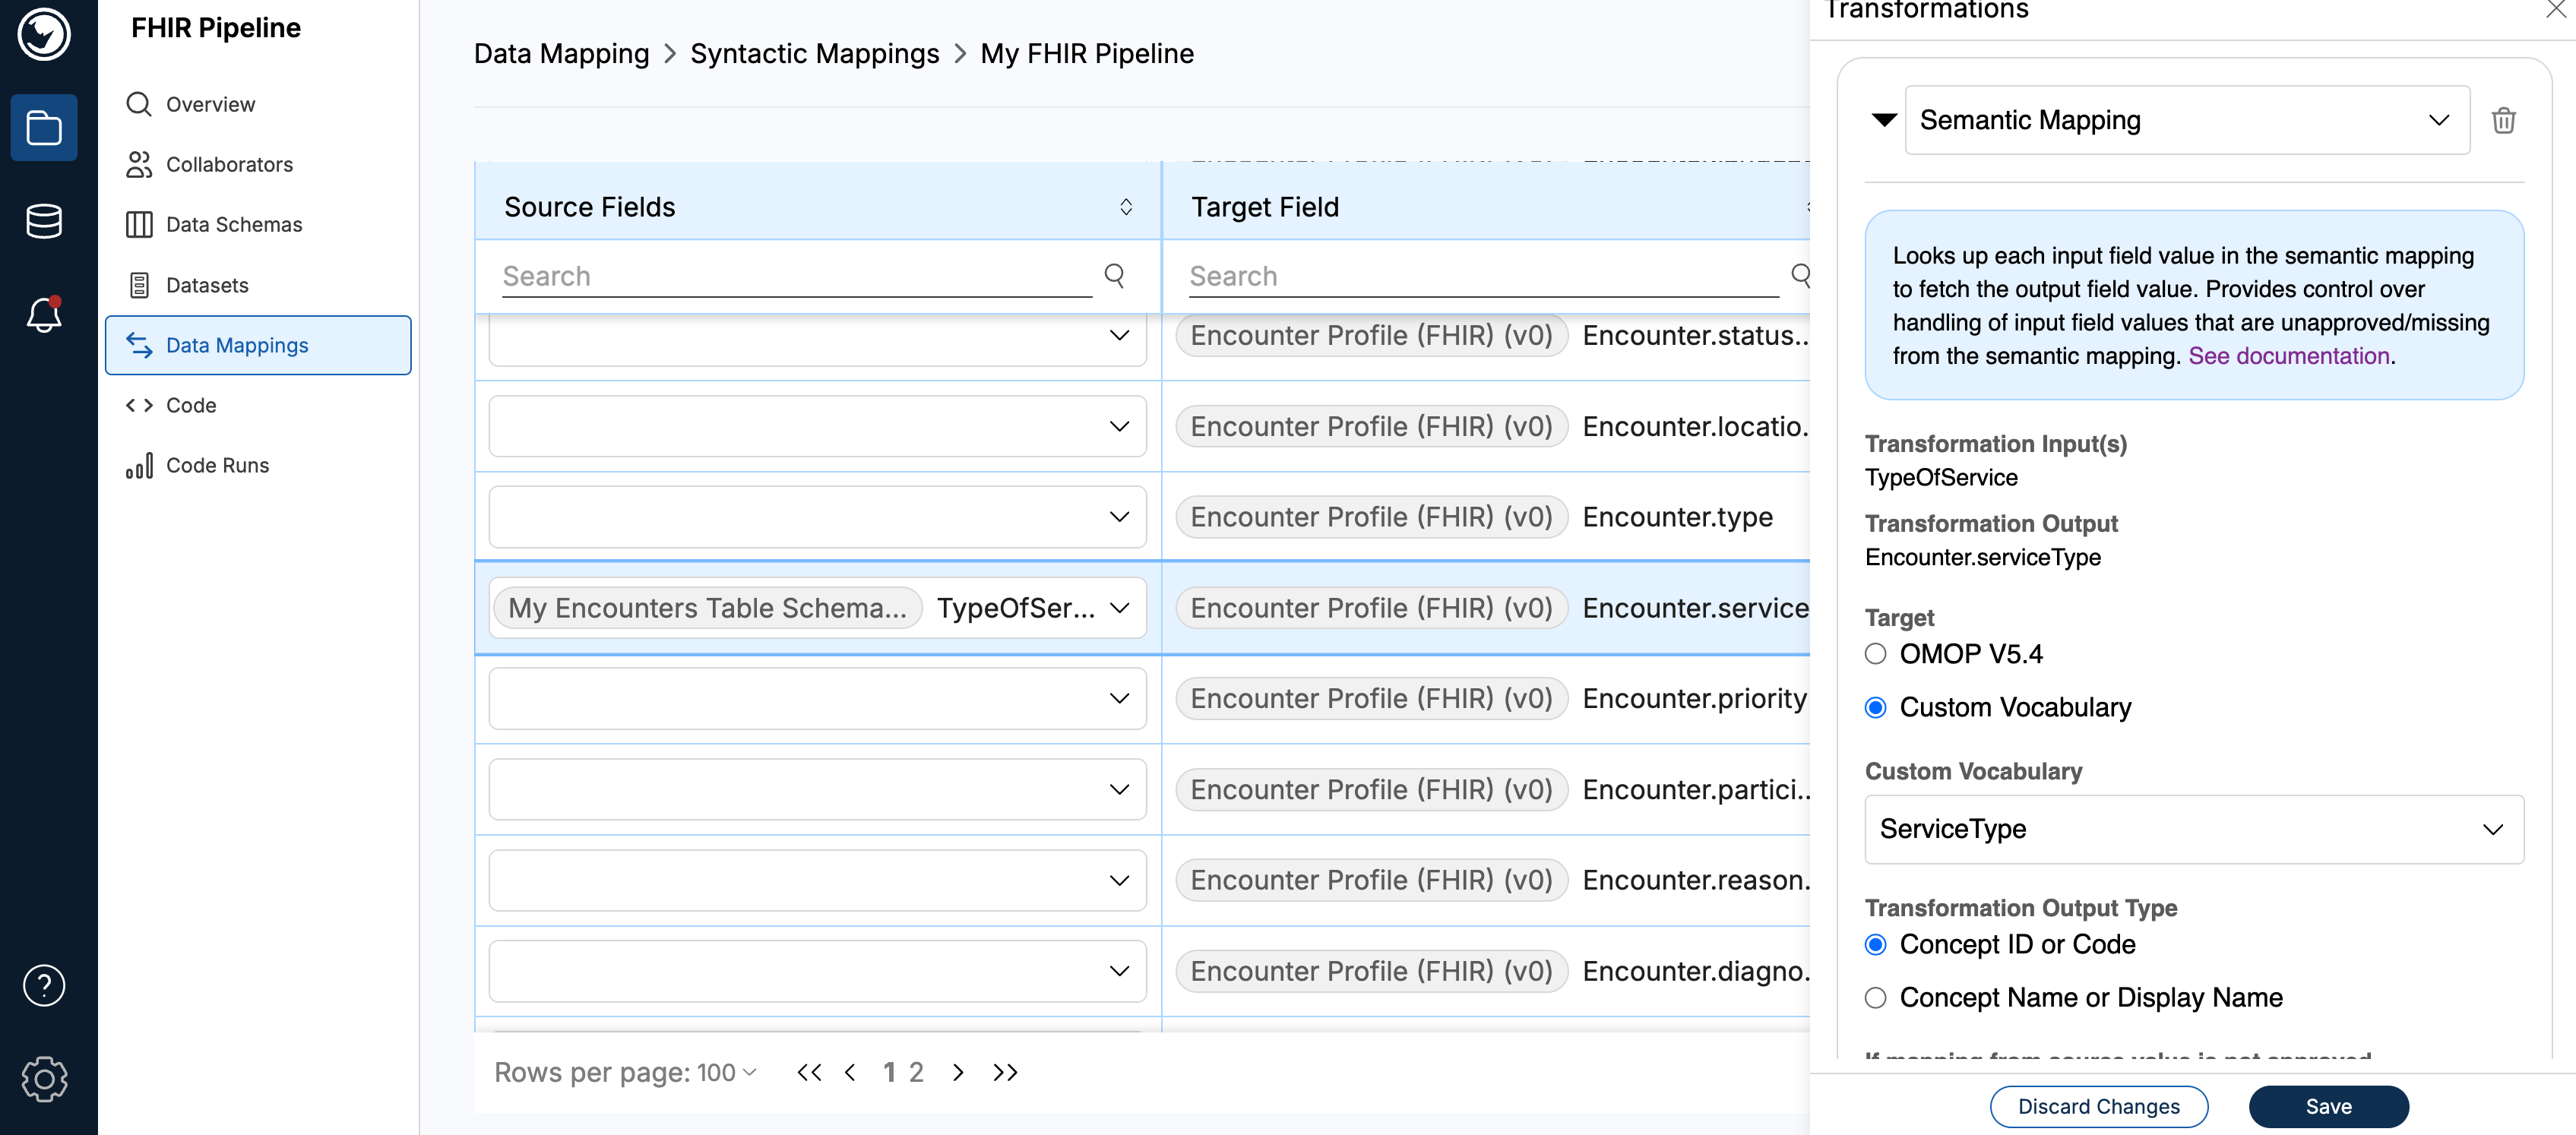Click the Target Field search input
Viewport: 2576px width, 1135px height.
(1482, 276)
